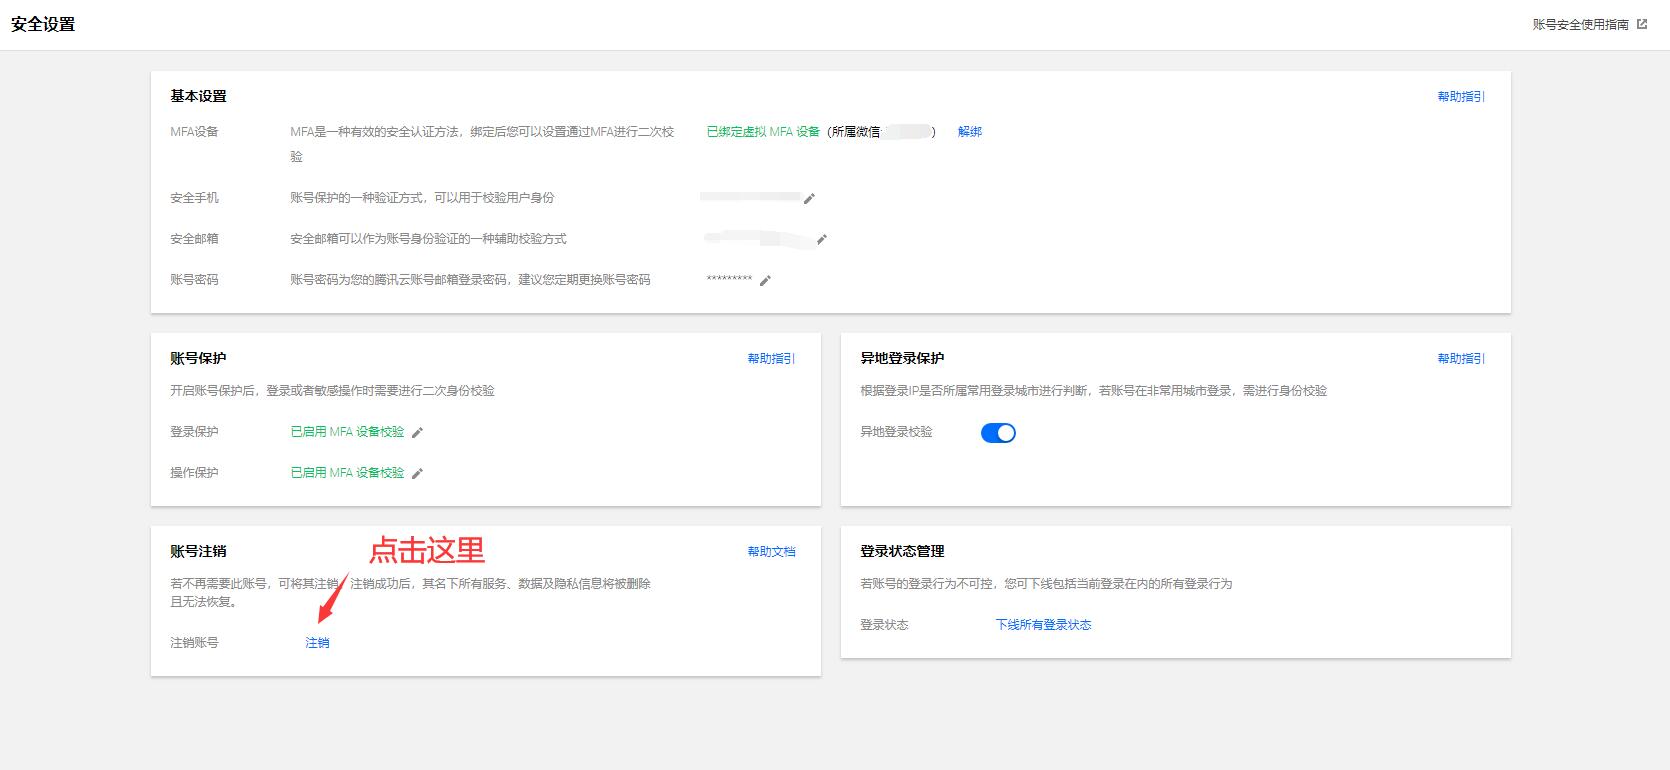This screenshot has height=770, width=1670.
Task: Edit 登录保护 setting pencil icon
Action: (418, 432)
